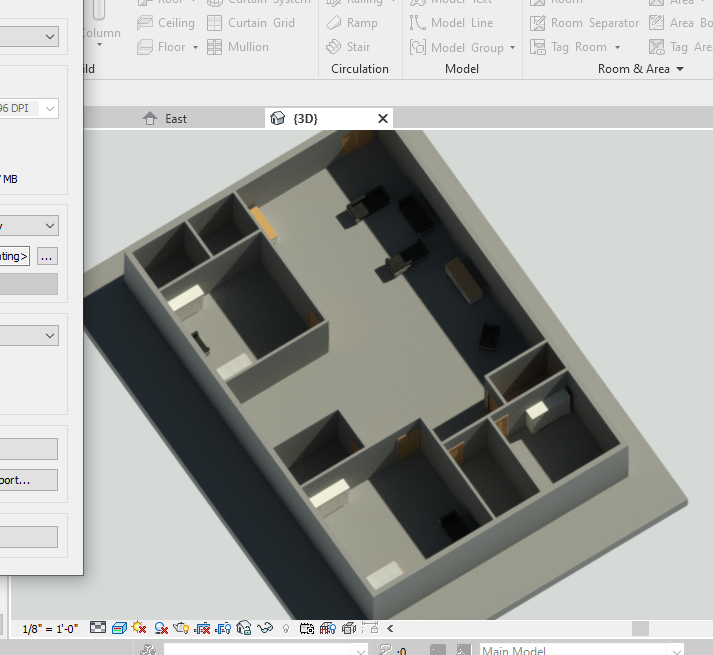Switch to the East view tab
This screenshot has height=655, width=713.
click(x=165, y=119)
